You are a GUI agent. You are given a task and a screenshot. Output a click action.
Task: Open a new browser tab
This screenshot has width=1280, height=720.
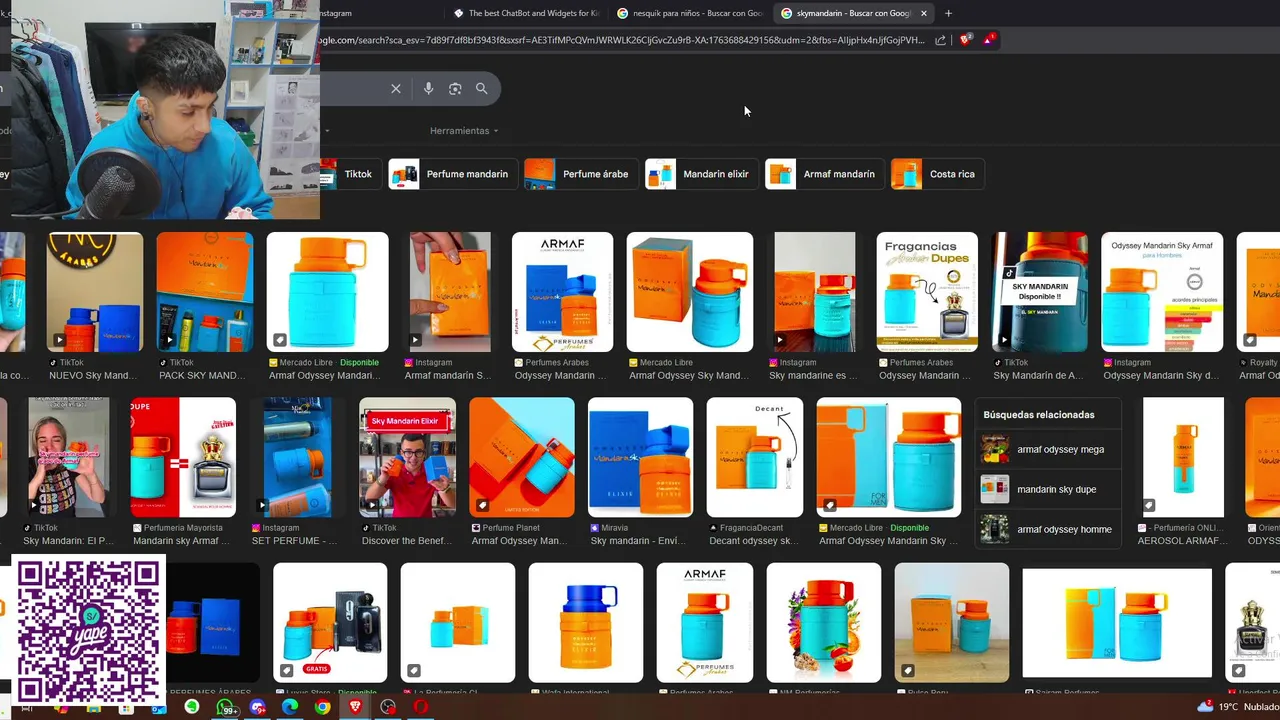[x=948, y=13]
